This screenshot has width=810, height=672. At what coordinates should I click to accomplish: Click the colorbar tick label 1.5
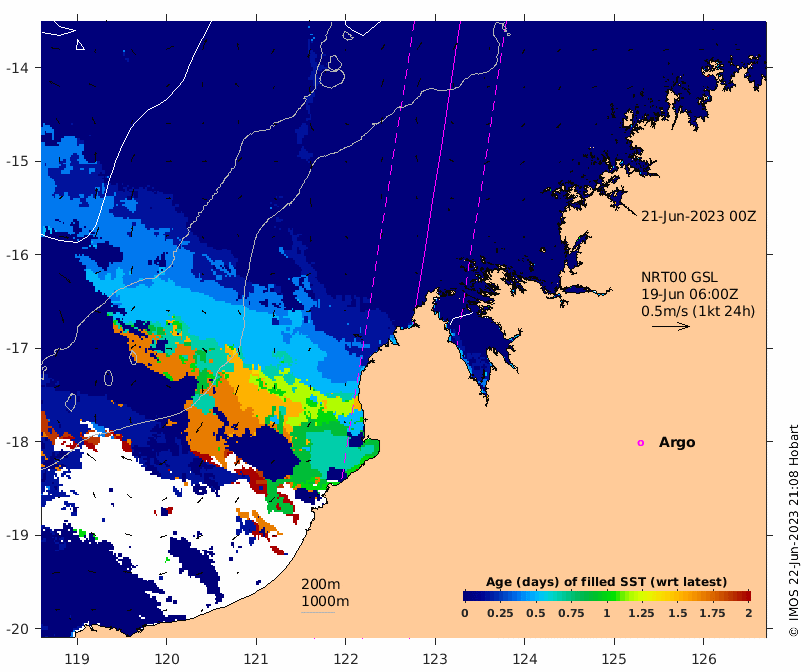tap(678, 614)
